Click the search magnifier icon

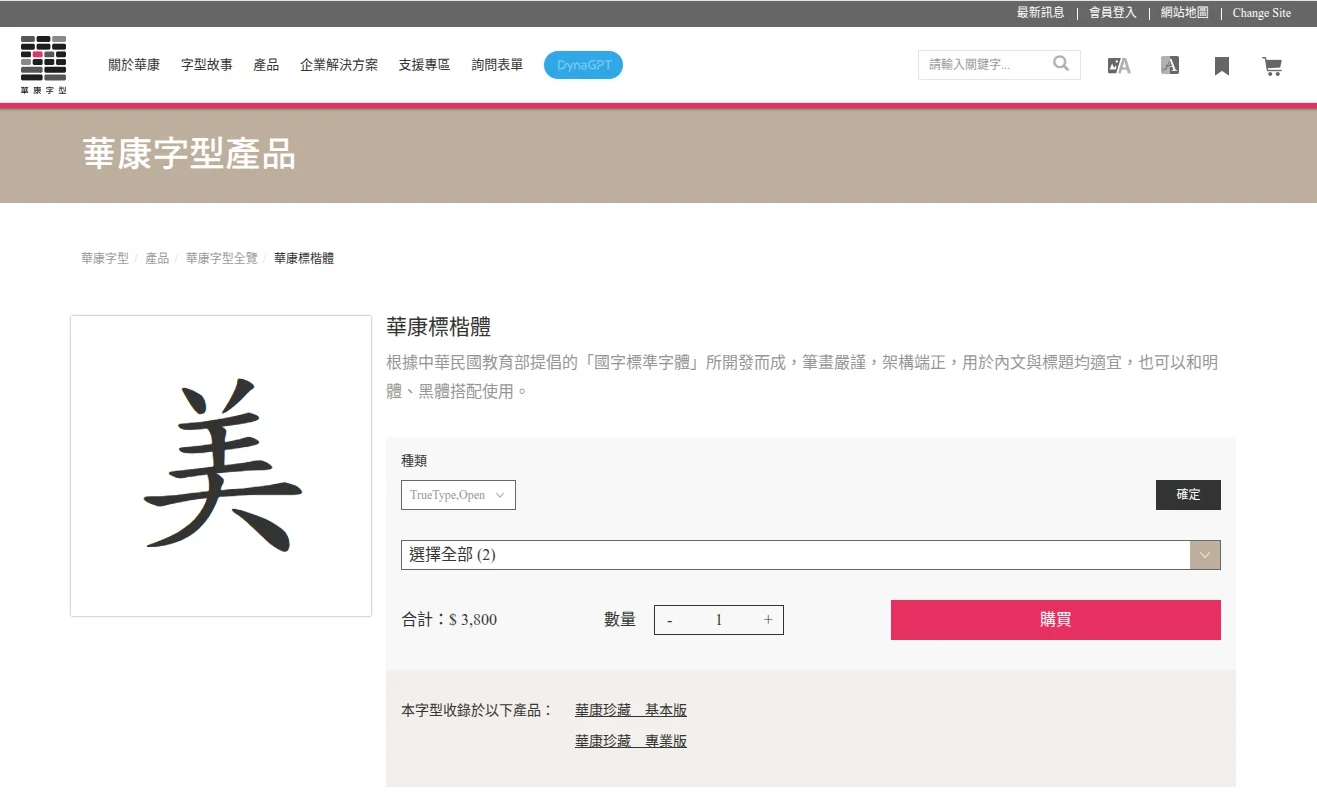pos(1061,64)
